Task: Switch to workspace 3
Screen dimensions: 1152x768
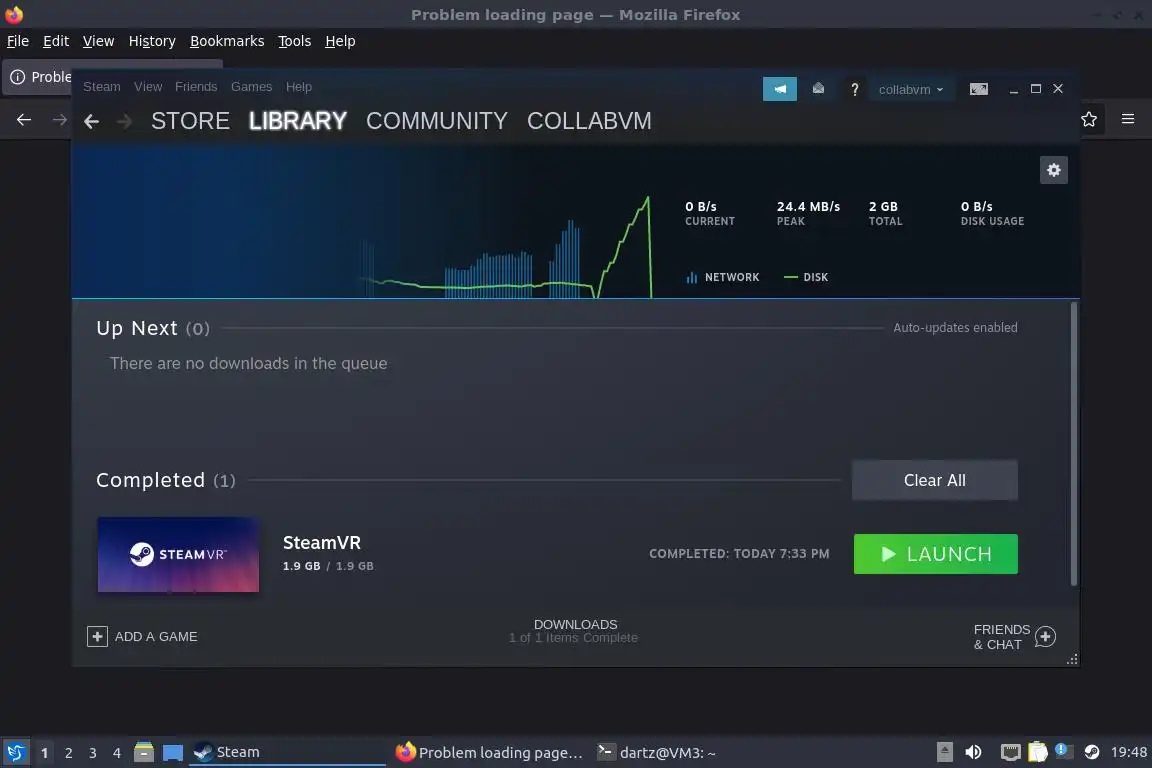Action: (x=93, y=753)
